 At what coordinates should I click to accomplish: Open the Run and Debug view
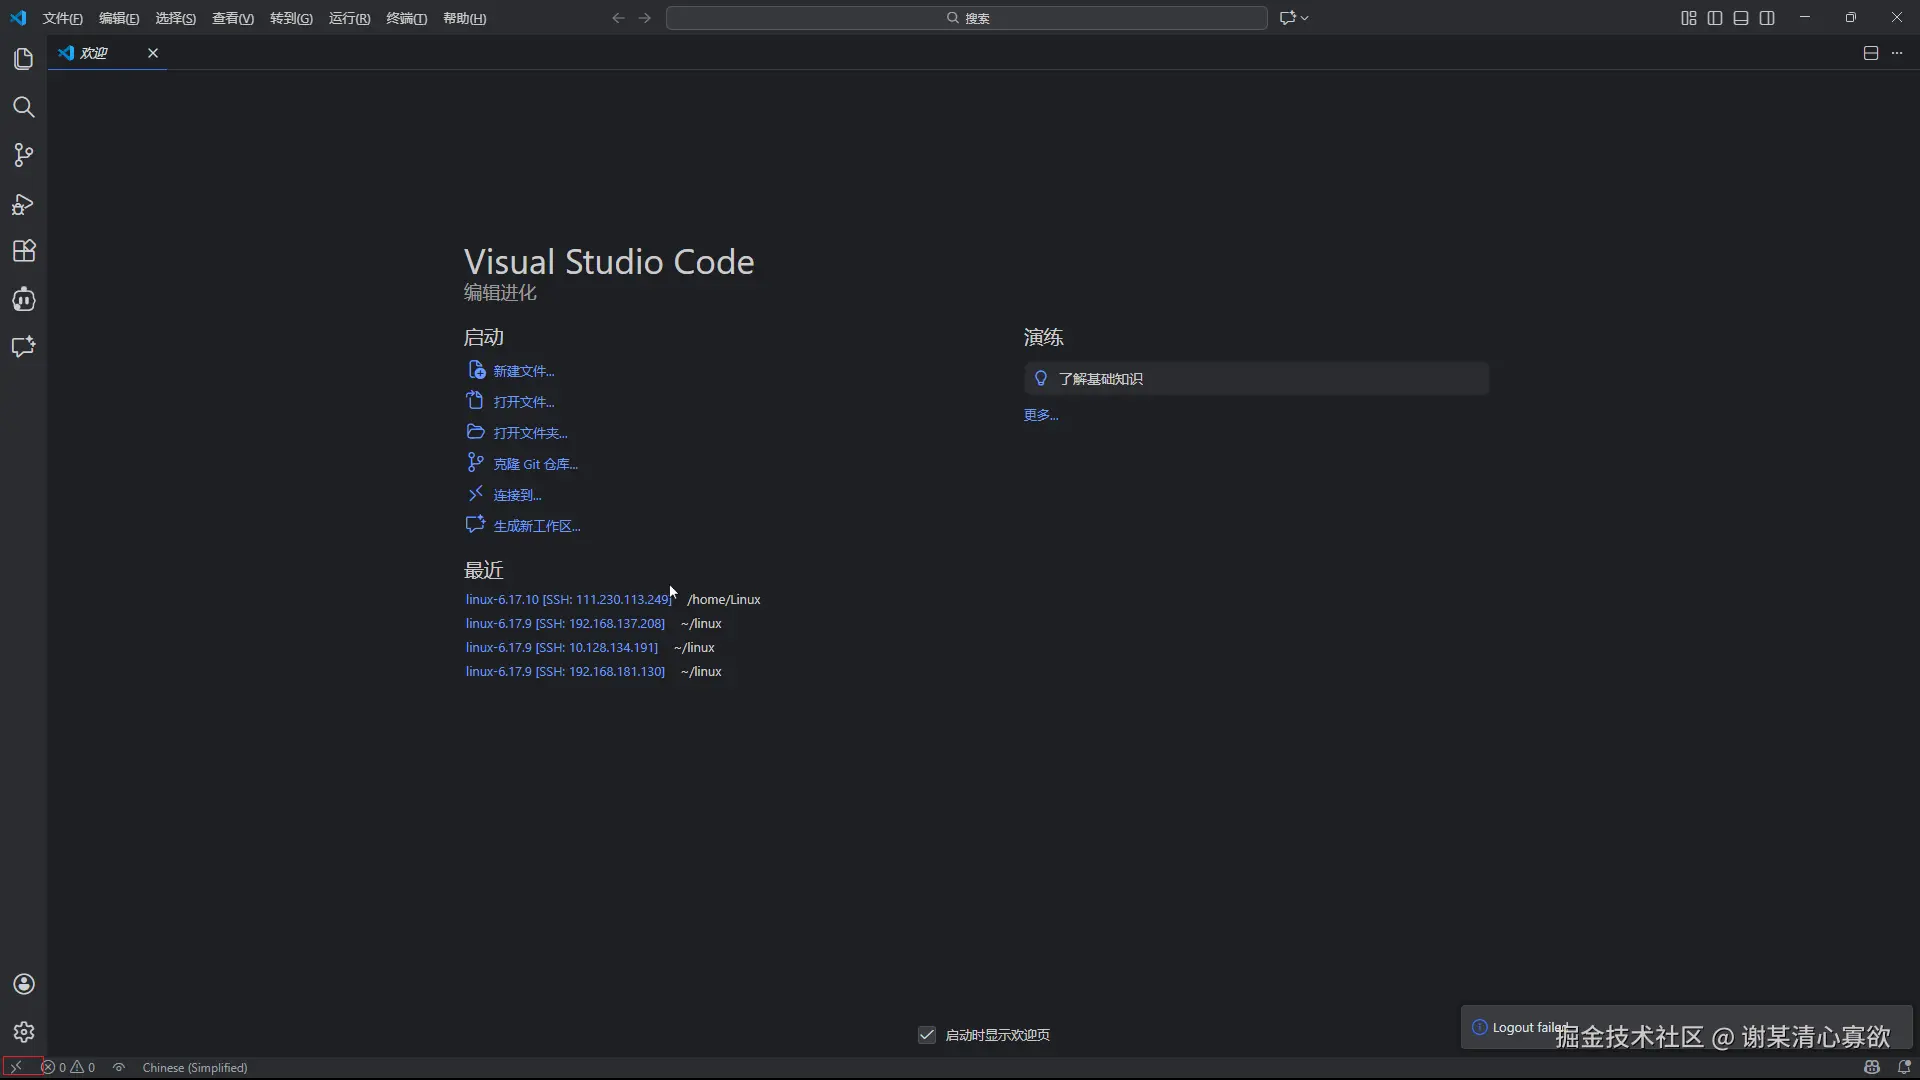click(23, 204)
